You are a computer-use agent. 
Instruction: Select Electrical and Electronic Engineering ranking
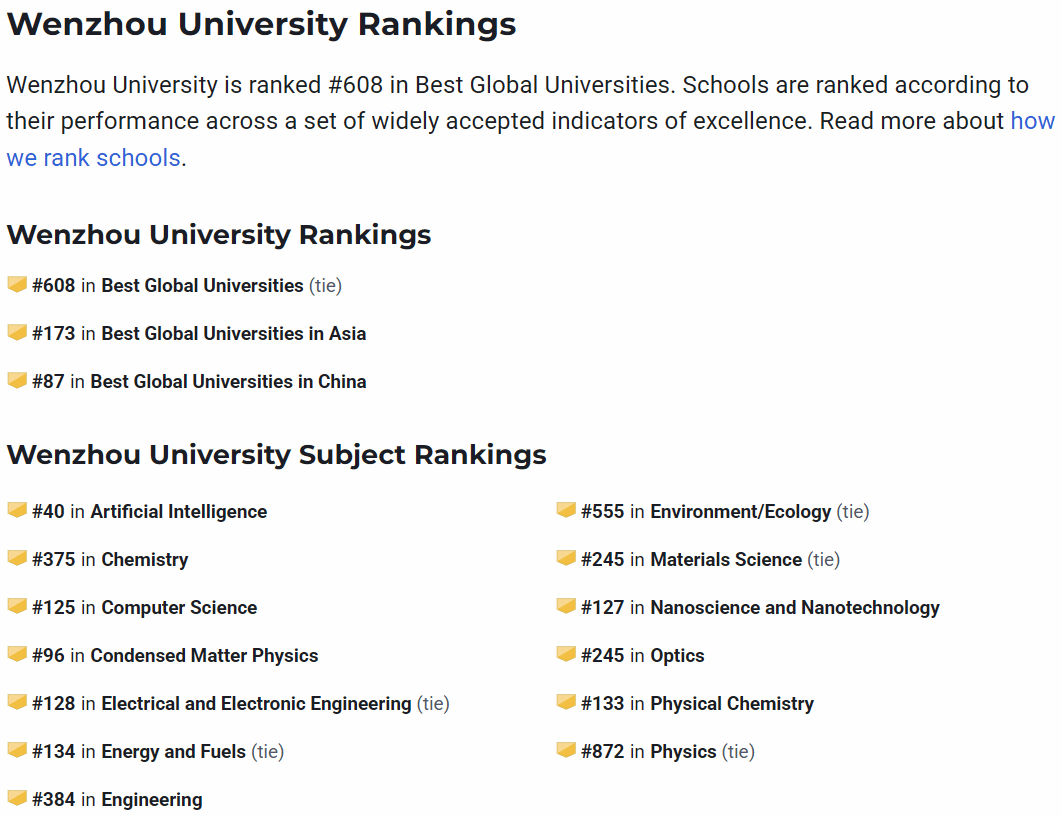pyautogui.click(x=256, y=704)
